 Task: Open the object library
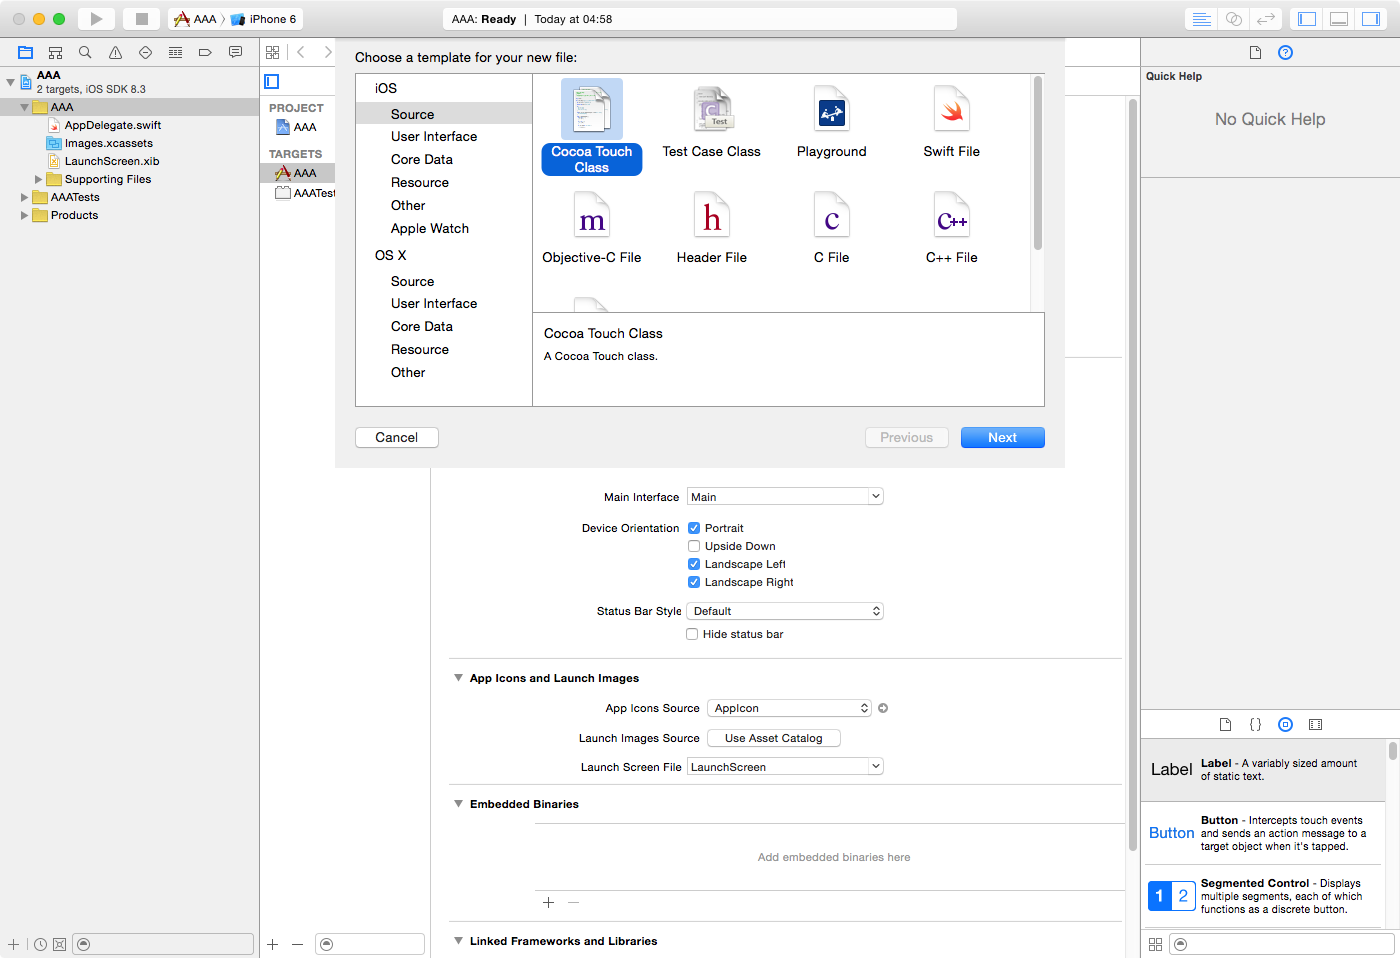pyautogui.click(x=1286, y=724)
